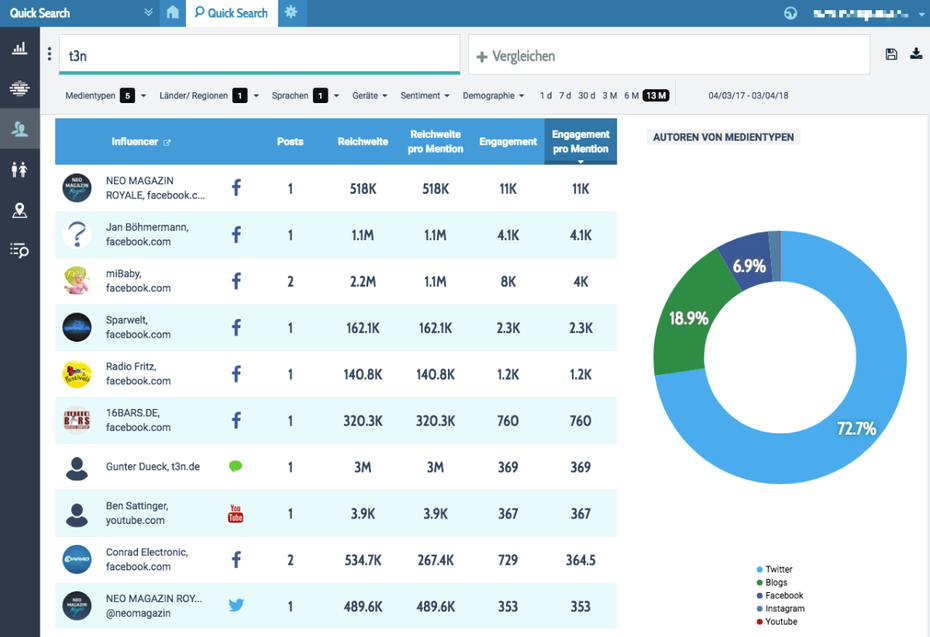The image size is (930, 637).
Task: Click the external link icon beside Influencer
Action: point(167,142)
